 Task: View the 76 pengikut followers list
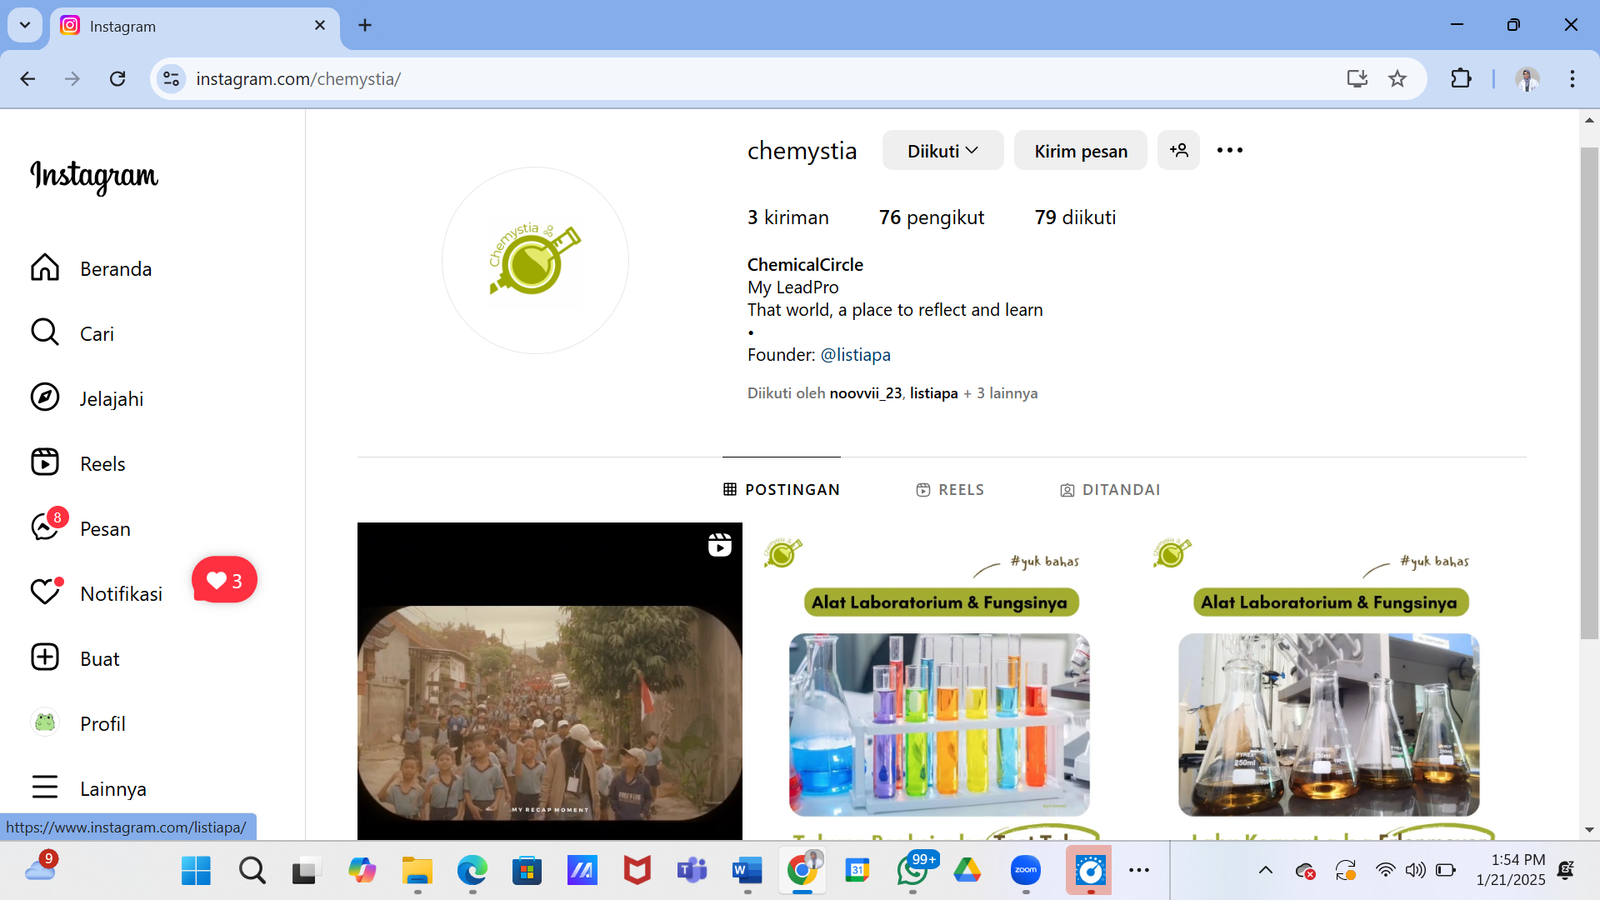931,217
